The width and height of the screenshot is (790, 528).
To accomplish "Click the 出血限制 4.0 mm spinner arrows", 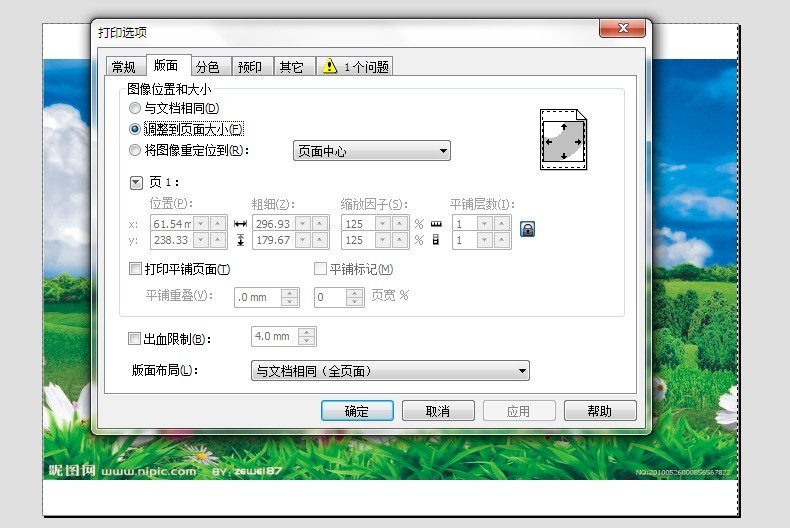I will (x=306, y=336).
